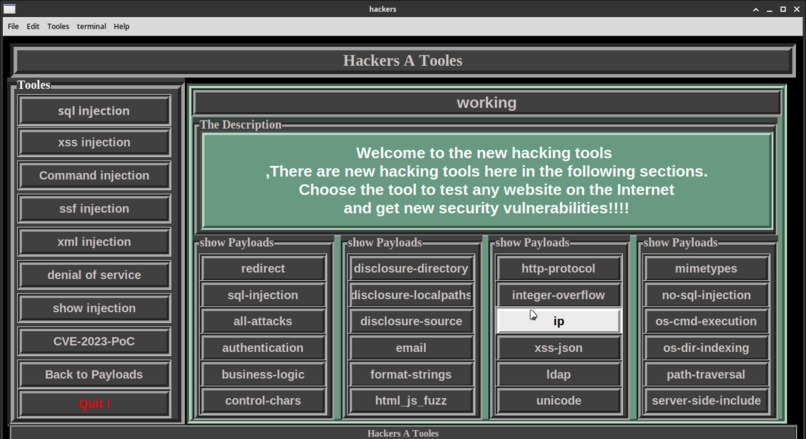Open the all-attacks payload list
This screenshot has width=806, height=439.
[263, 321]
